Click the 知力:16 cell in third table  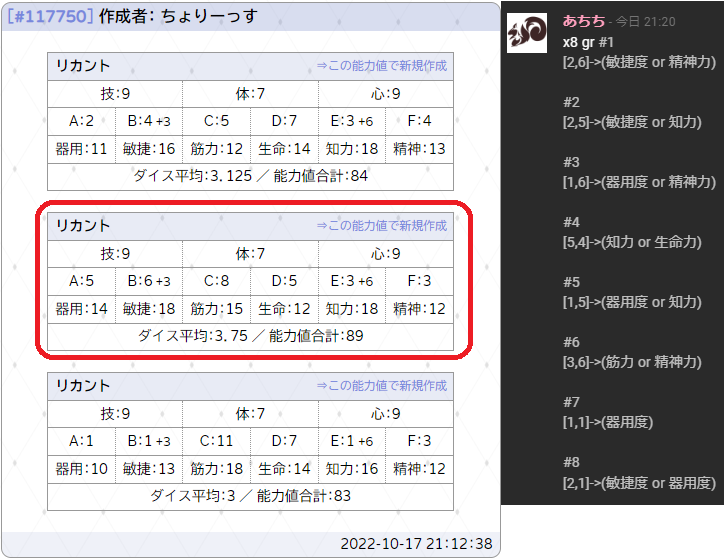pos(352,469)
